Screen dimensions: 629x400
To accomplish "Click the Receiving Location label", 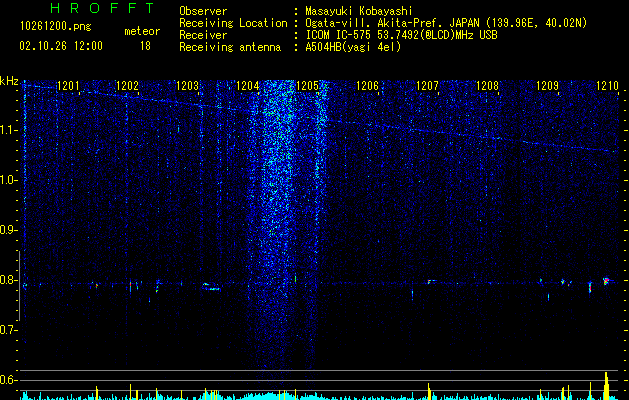I will tap(233, 23).
